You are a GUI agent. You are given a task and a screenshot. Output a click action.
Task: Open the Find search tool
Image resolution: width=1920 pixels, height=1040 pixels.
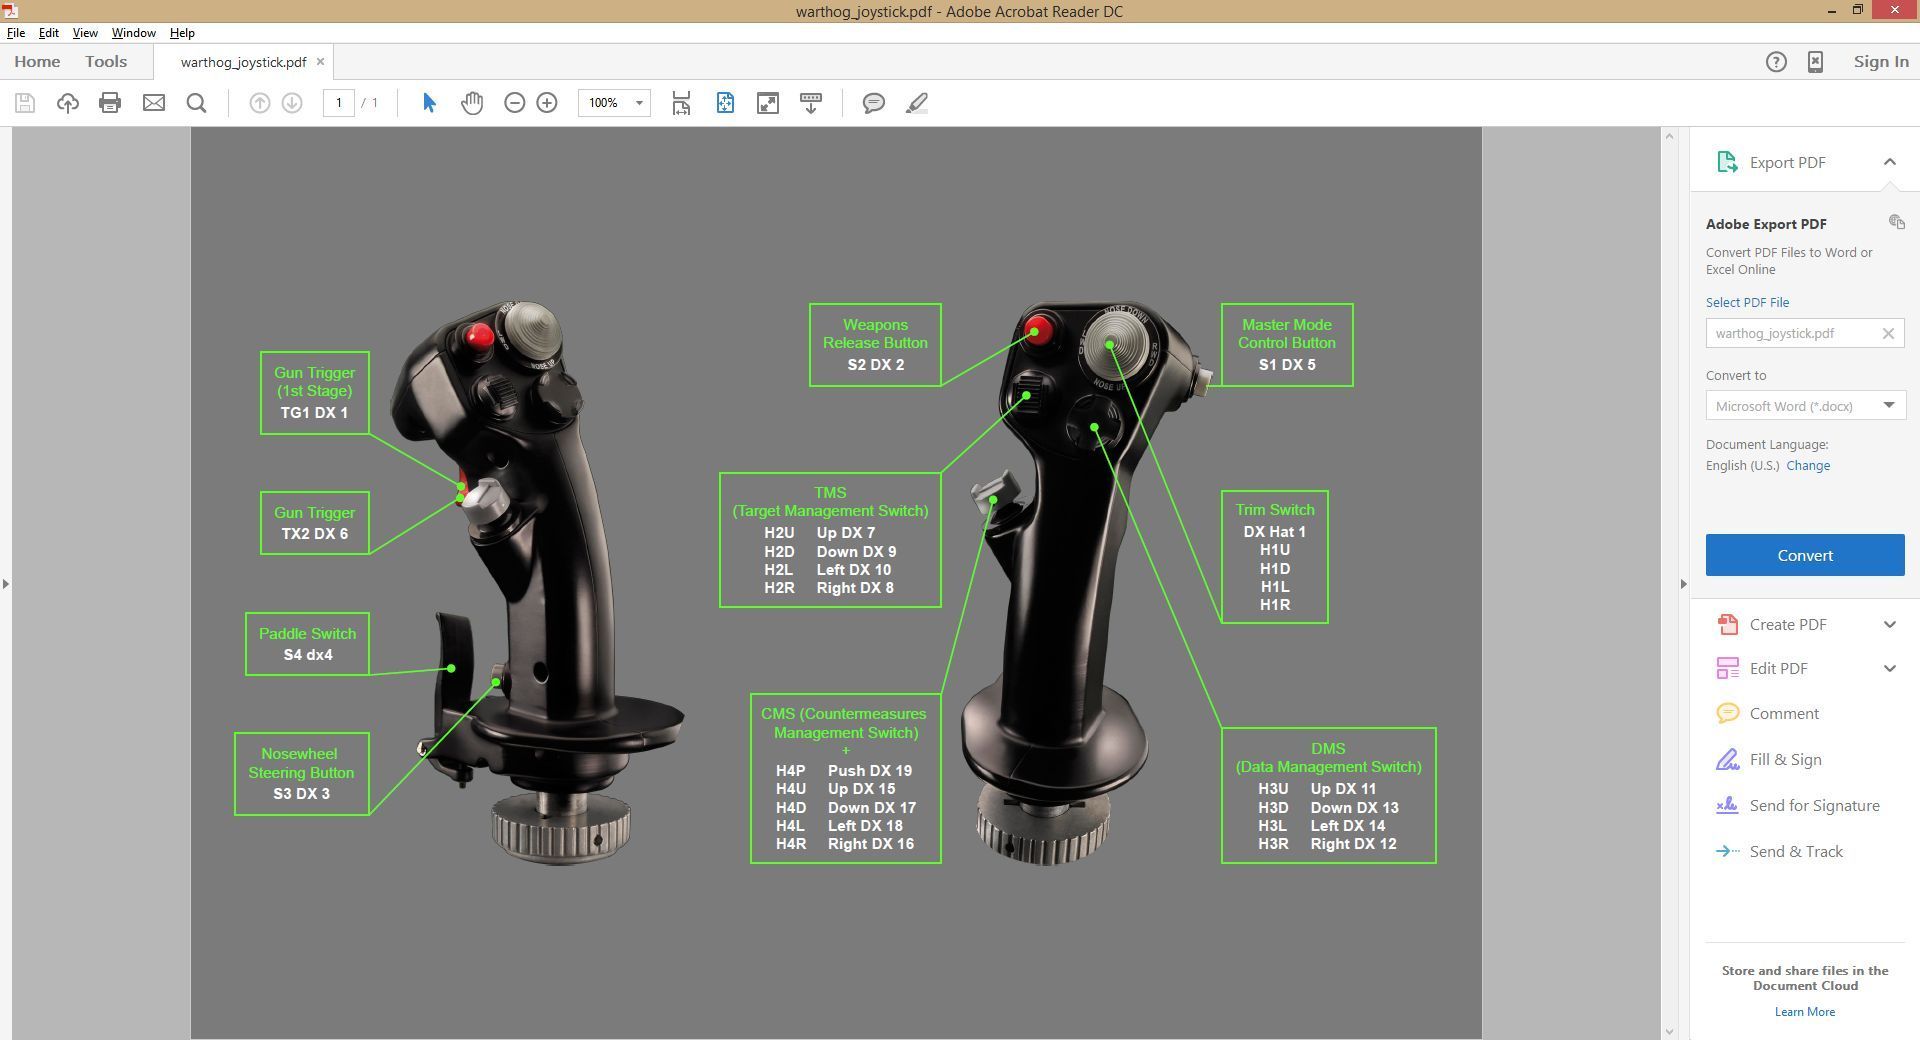click(x=196, y=102)
